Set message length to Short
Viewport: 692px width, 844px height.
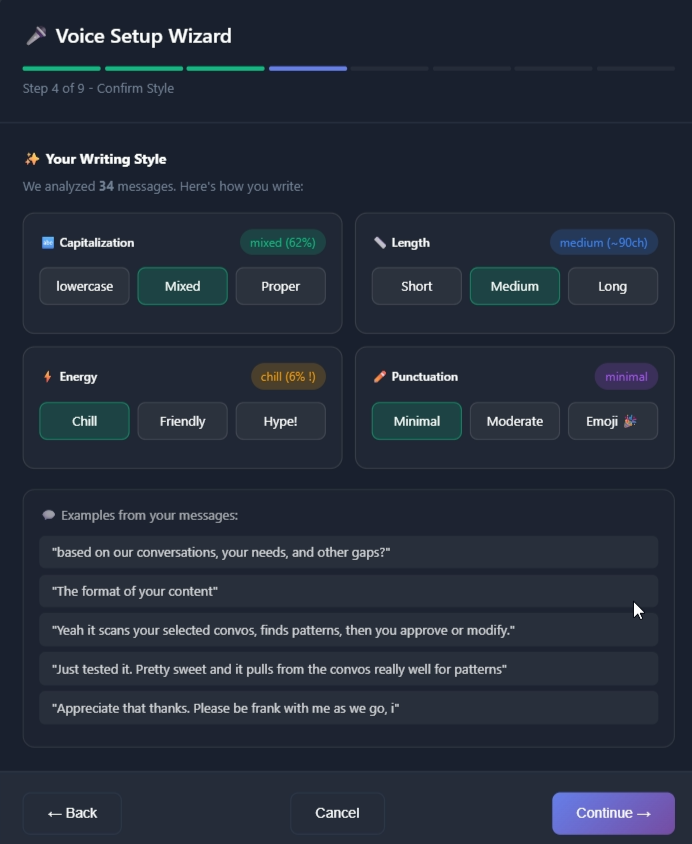pos(417,286)
